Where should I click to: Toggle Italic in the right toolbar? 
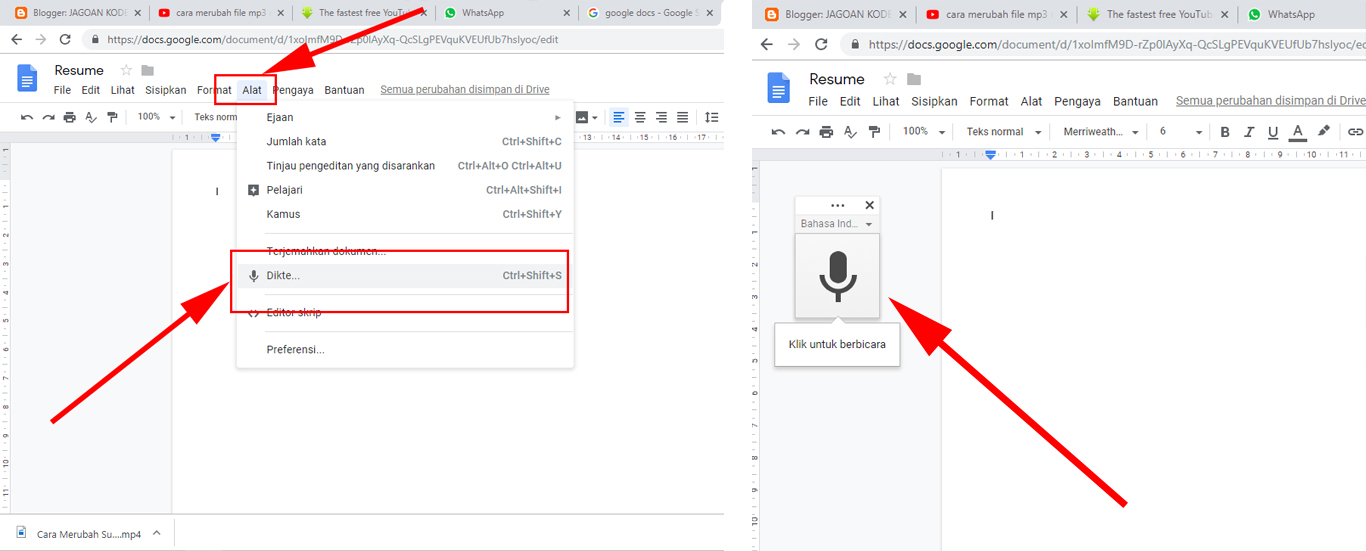1249,131
